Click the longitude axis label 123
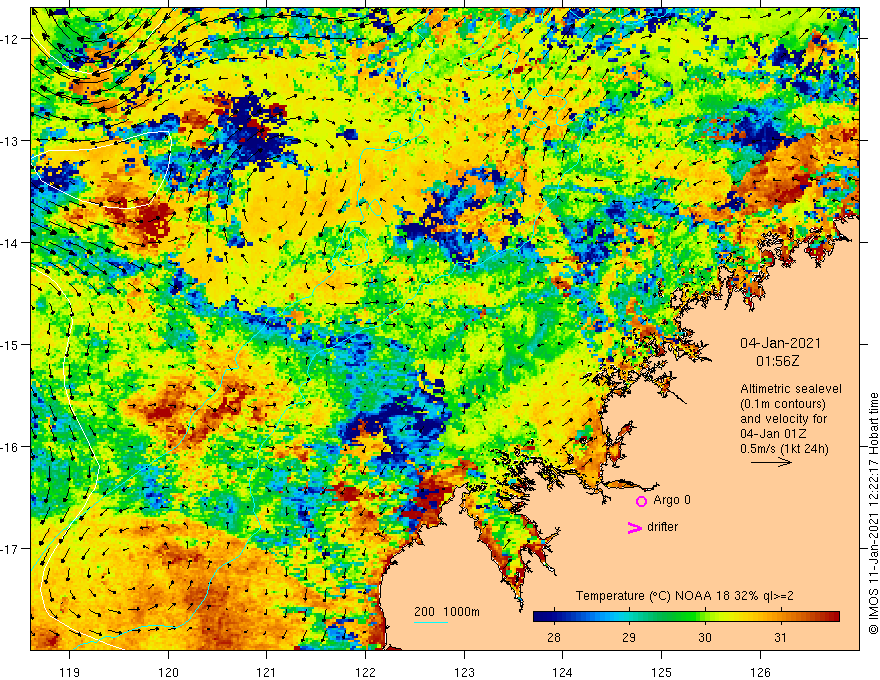This screenshot has height=680, width=880. click(464, 672)
